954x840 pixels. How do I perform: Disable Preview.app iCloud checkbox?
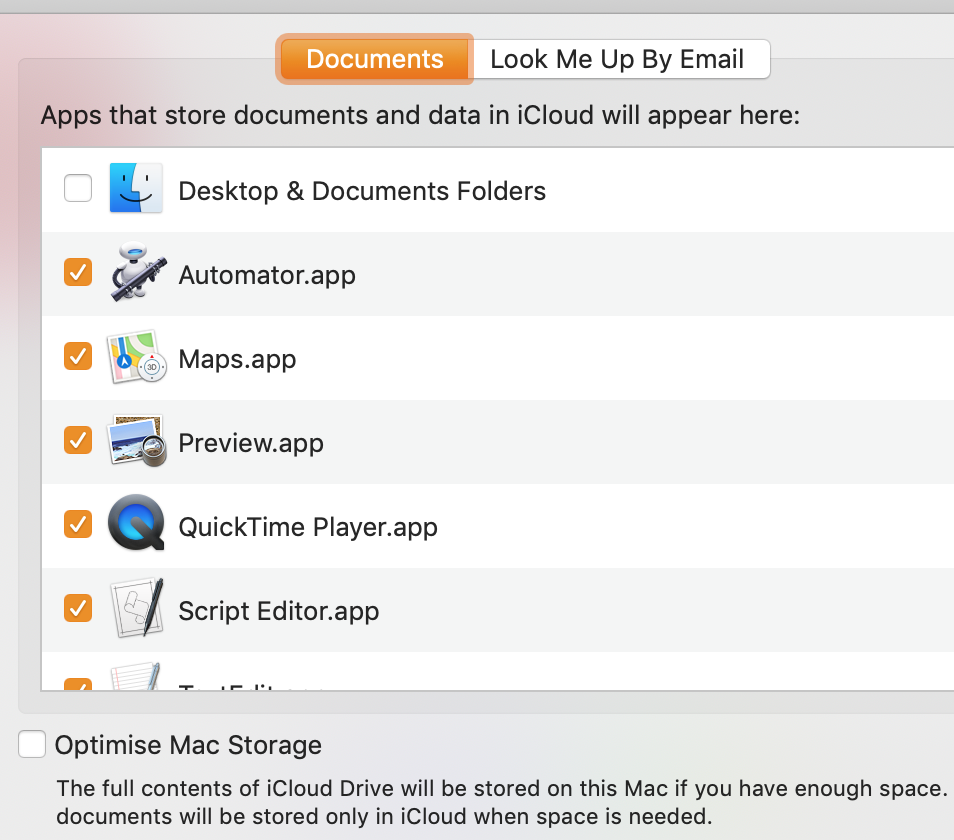point(78,440)
